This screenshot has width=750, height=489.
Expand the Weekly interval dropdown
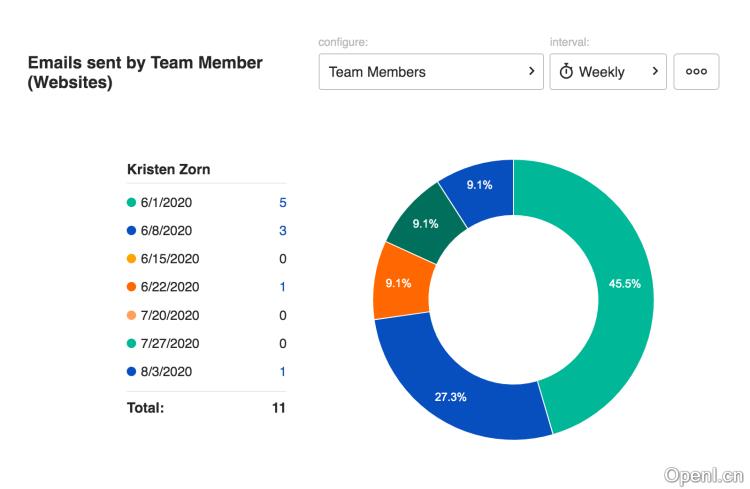pyautogui.click(x=608, y=72)
